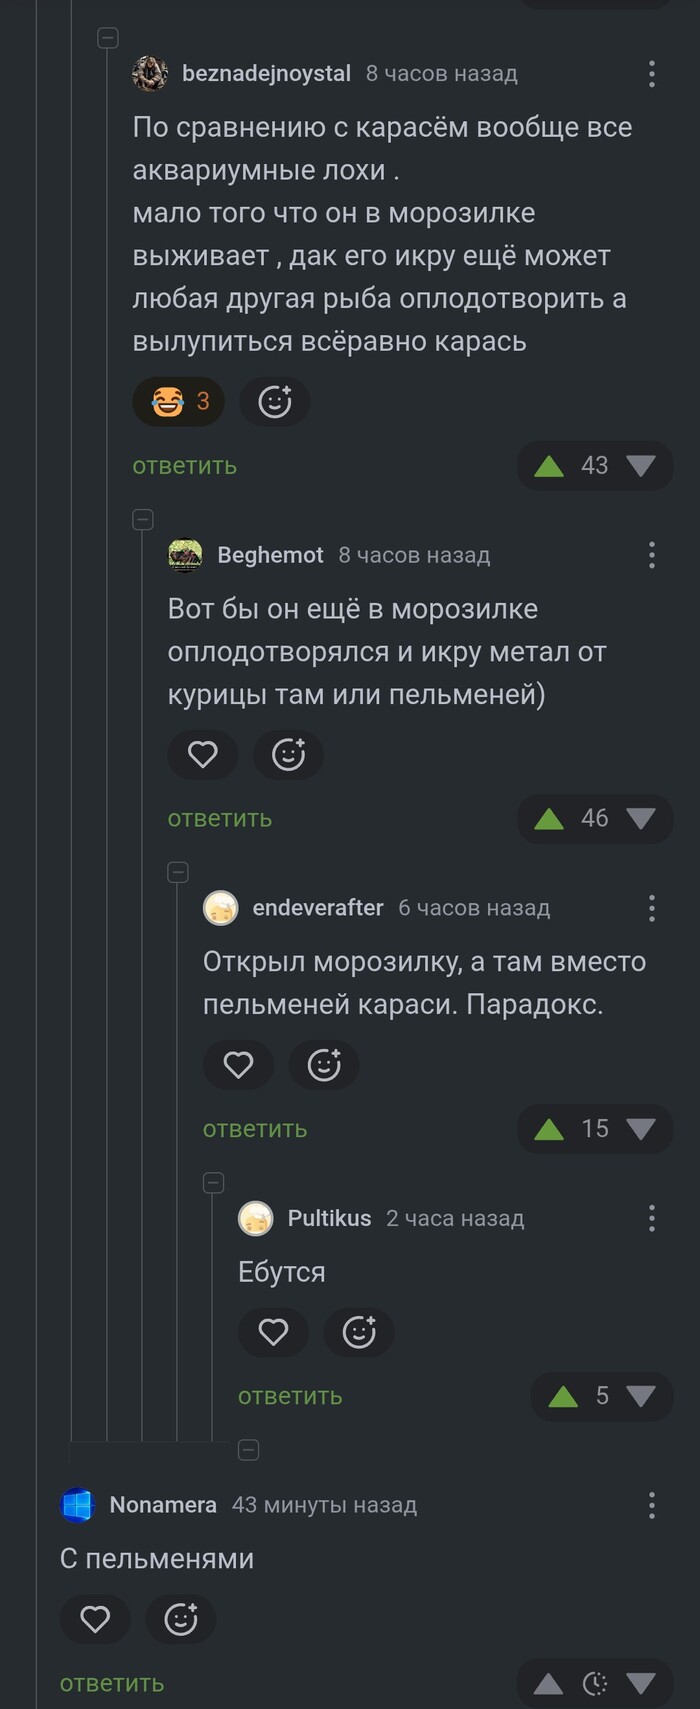Collapse beznadejnoystal's comment thread
Screen dimensions: 700x1709
108,38
